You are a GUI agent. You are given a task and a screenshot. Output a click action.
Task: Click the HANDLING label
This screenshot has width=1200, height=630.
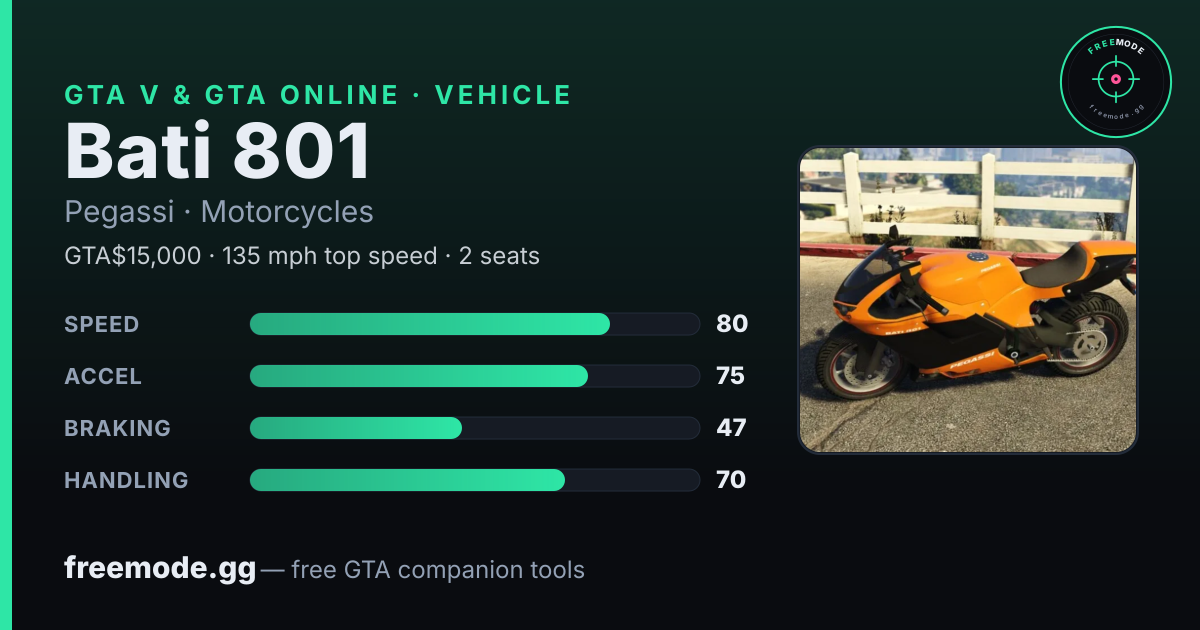(x=126, y=480)
